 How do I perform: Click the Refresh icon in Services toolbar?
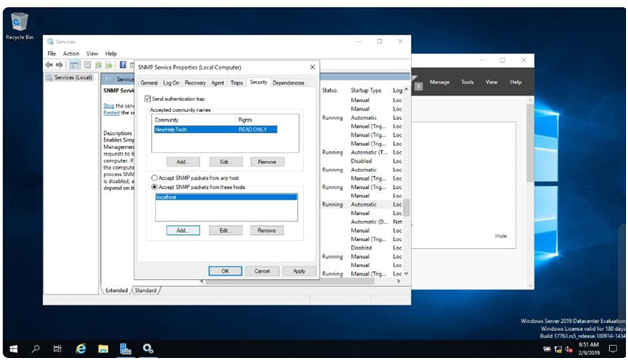pos(98,65)
